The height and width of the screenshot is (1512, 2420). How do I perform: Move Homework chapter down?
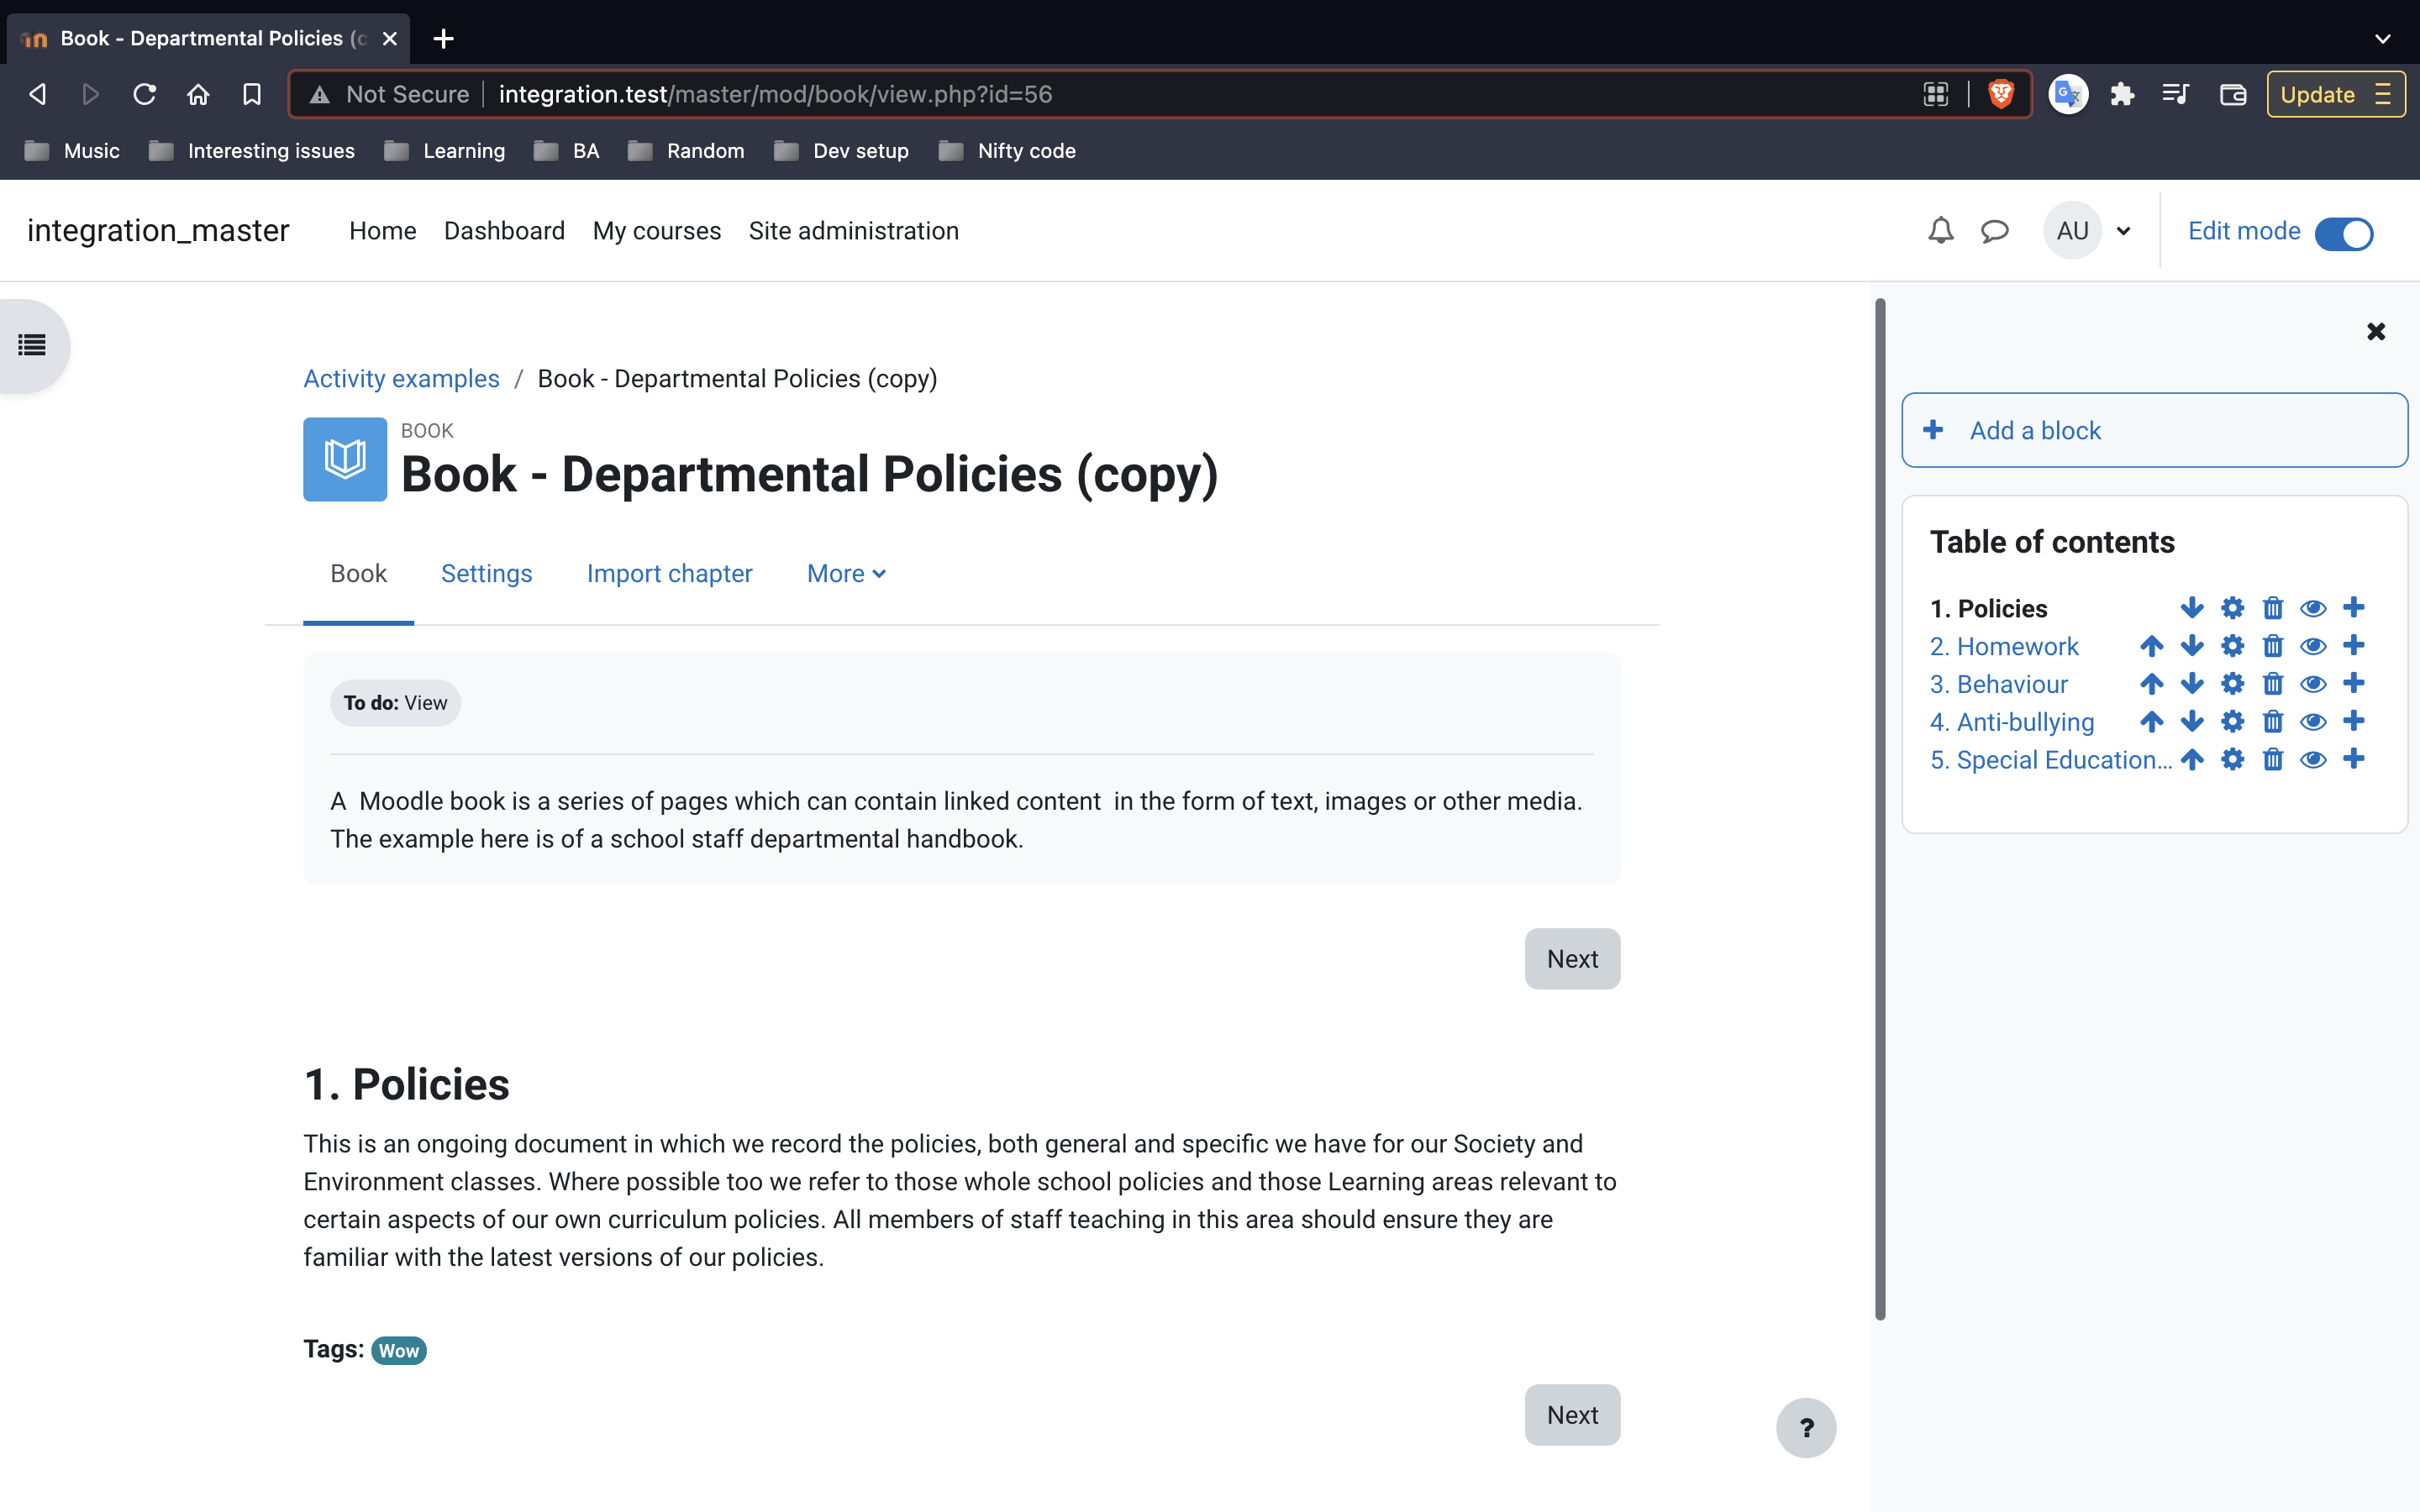click(2192, 646)
